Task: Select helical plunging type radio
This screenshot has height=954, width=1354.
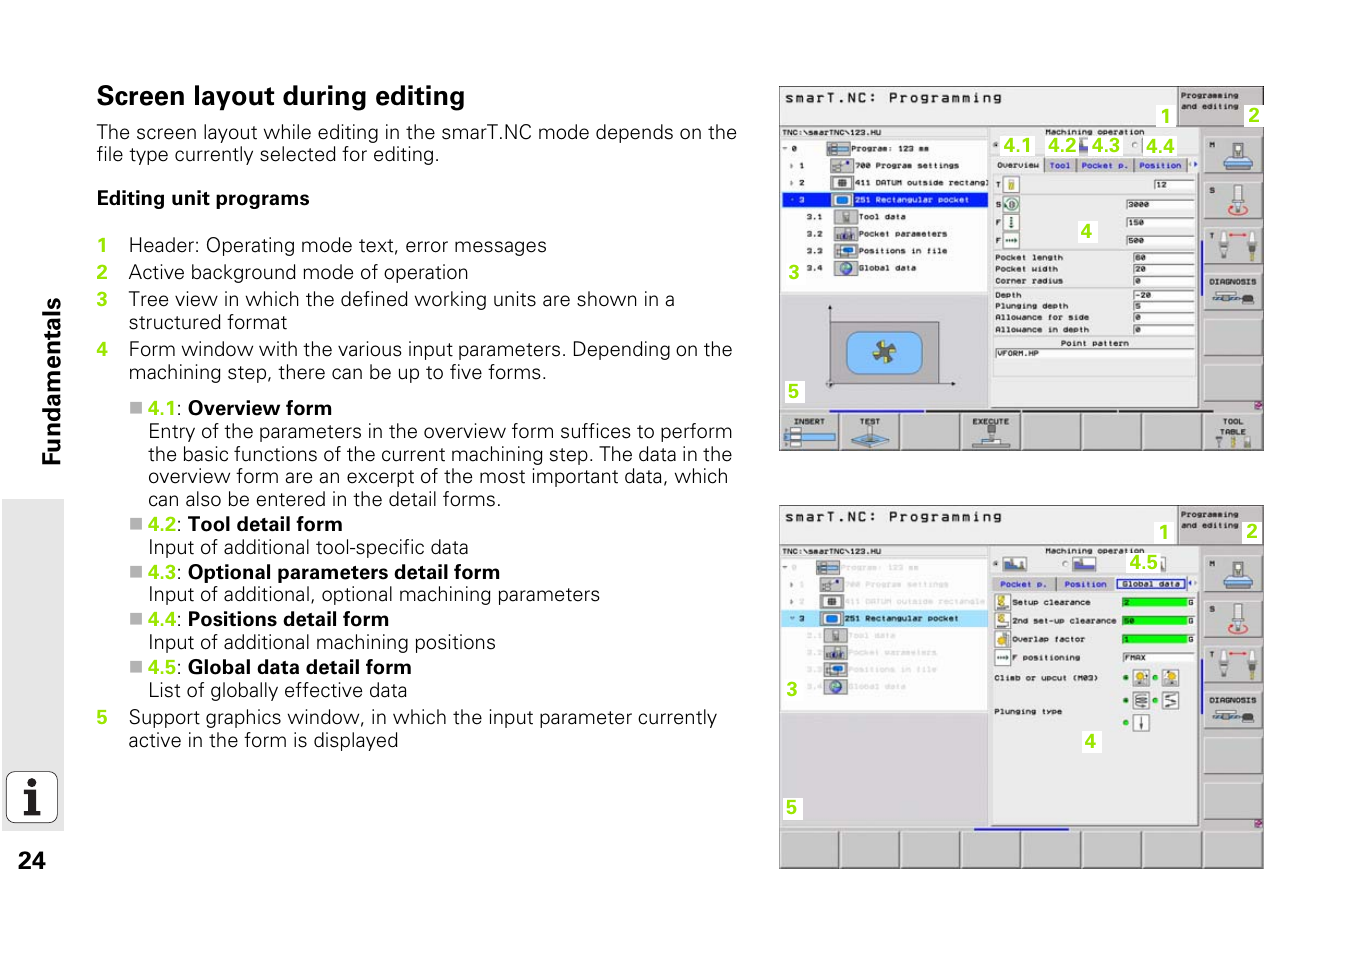Action: click(x=1126, y=700)
